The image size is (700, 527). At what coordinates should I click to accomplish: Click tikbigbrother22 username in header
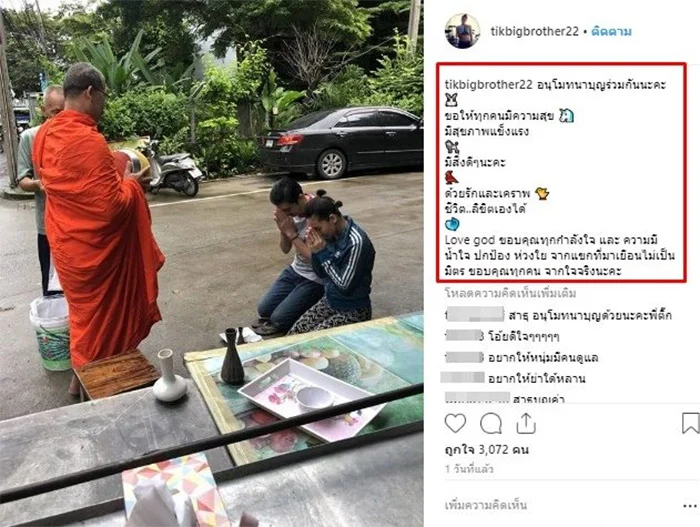534,31
